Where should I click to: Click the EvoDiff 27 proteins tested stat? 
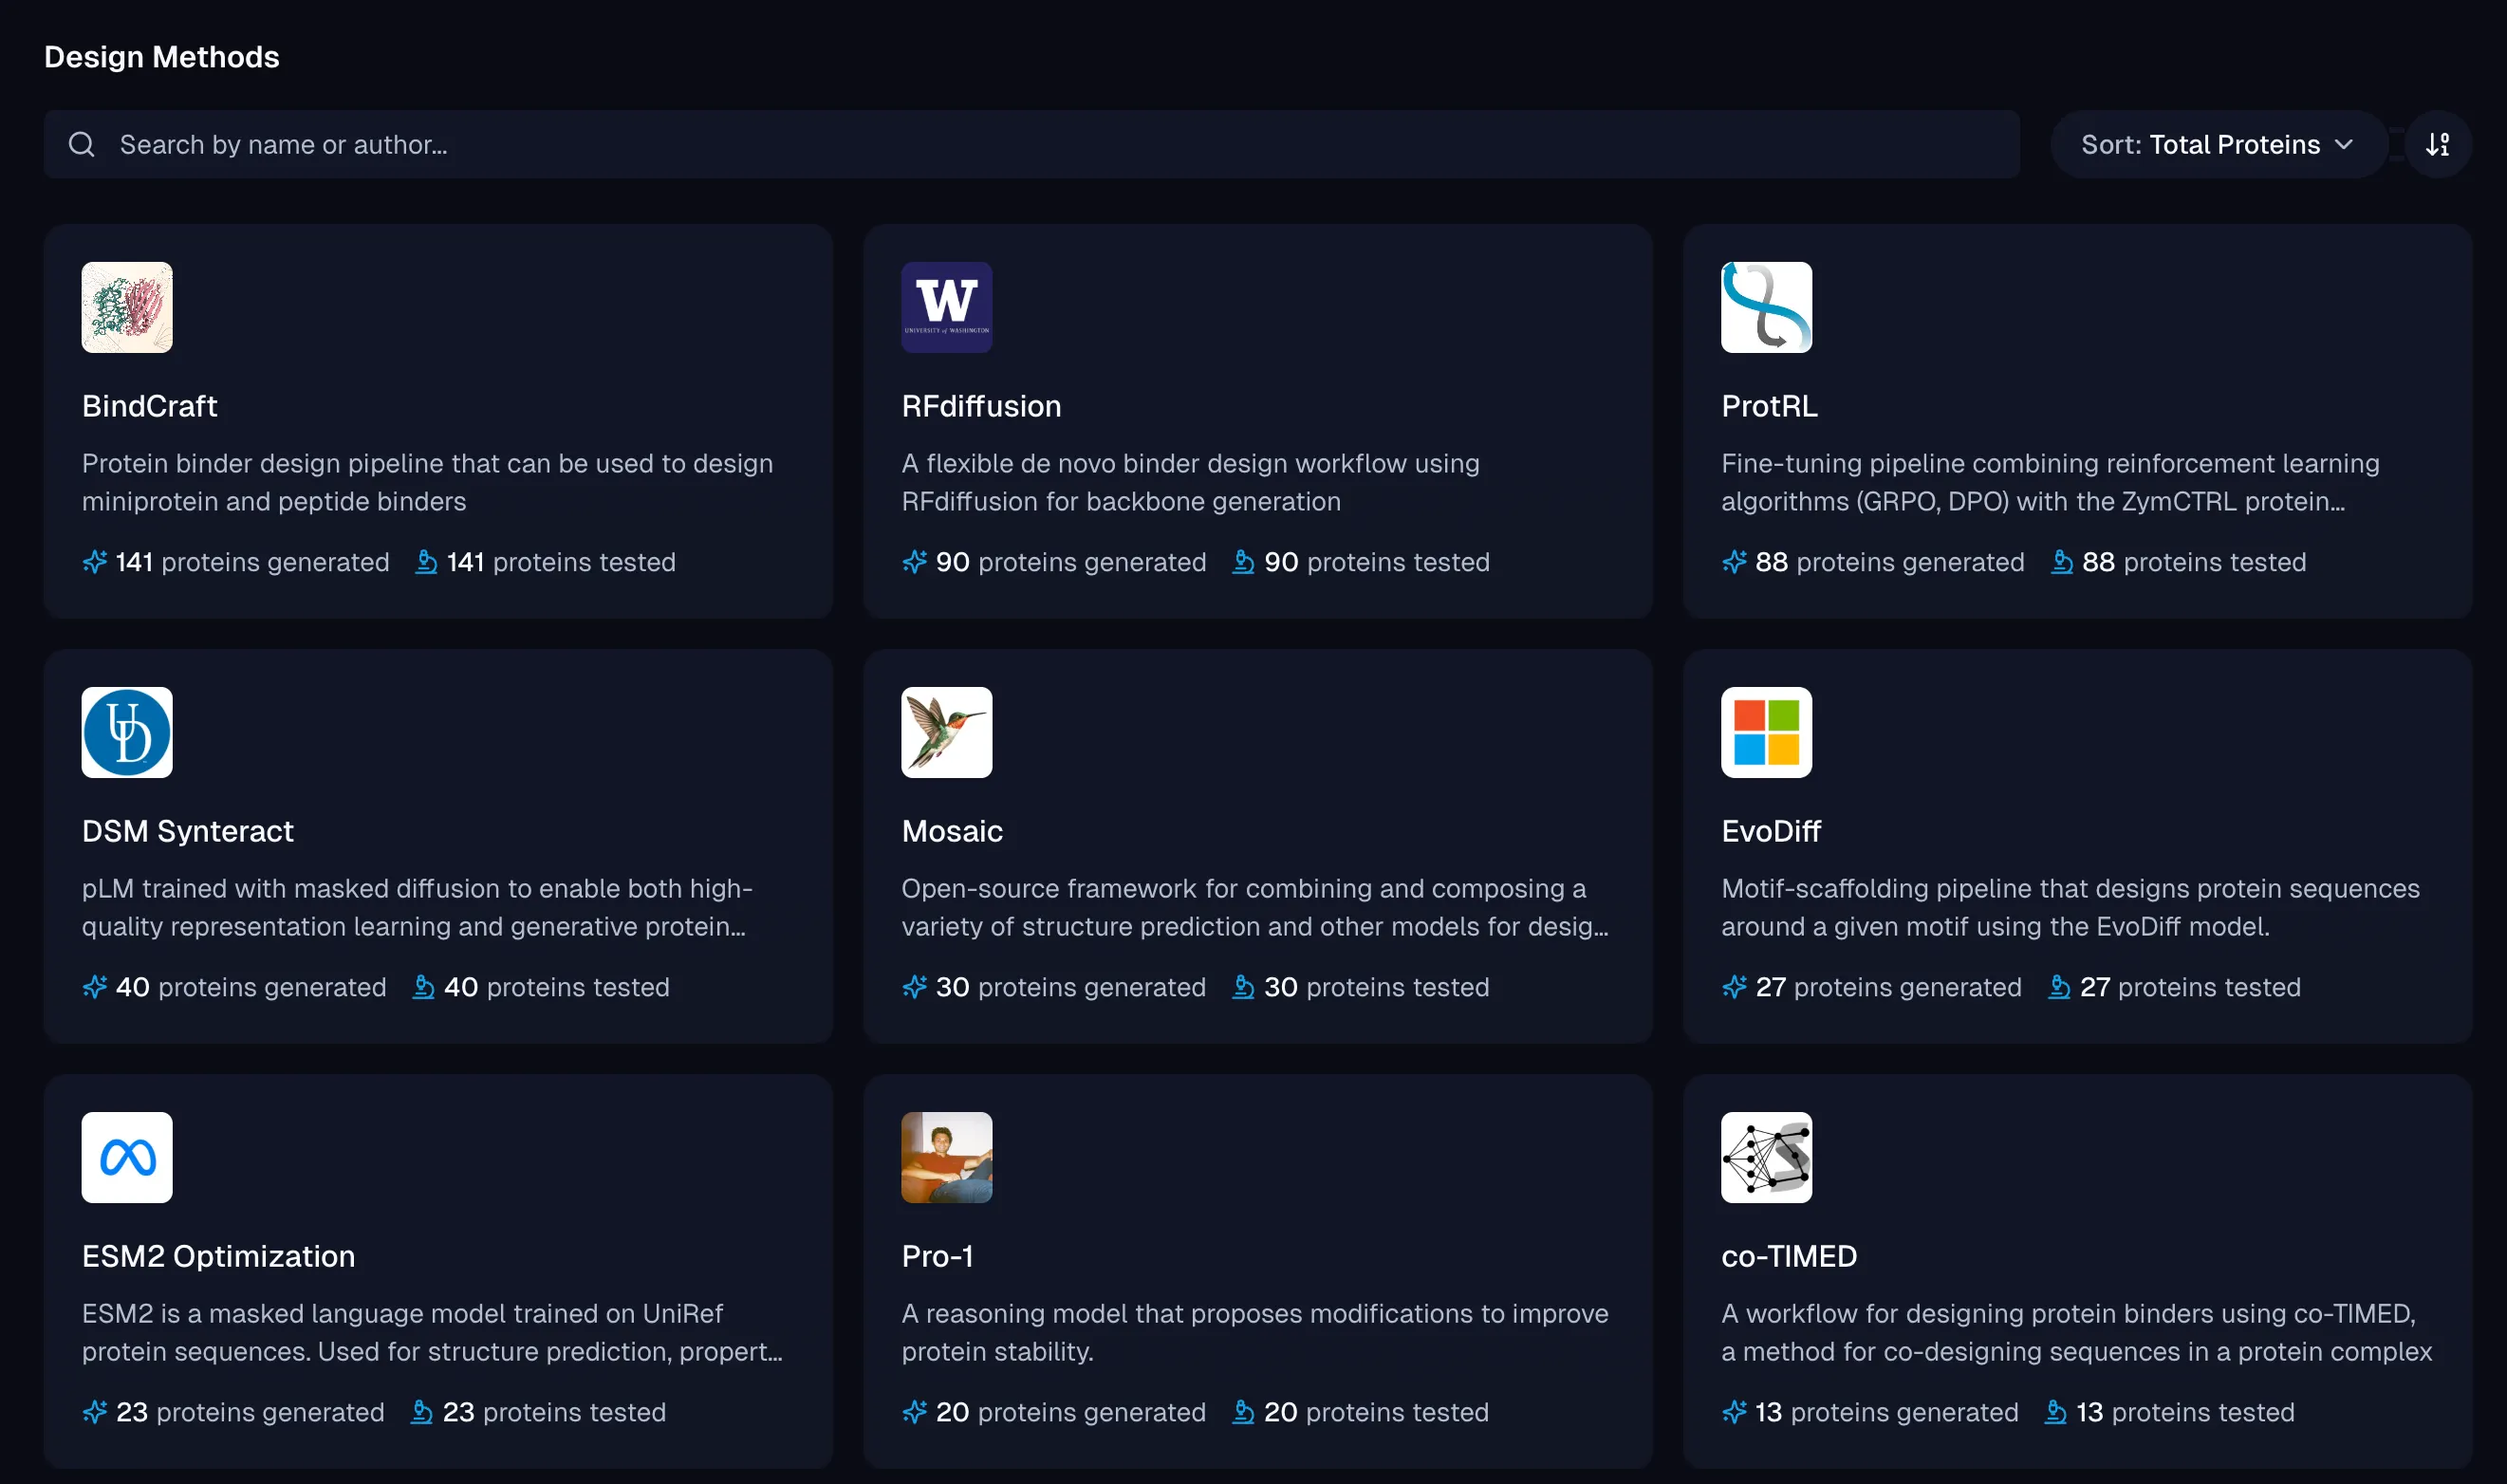[x=2174, y=987]
